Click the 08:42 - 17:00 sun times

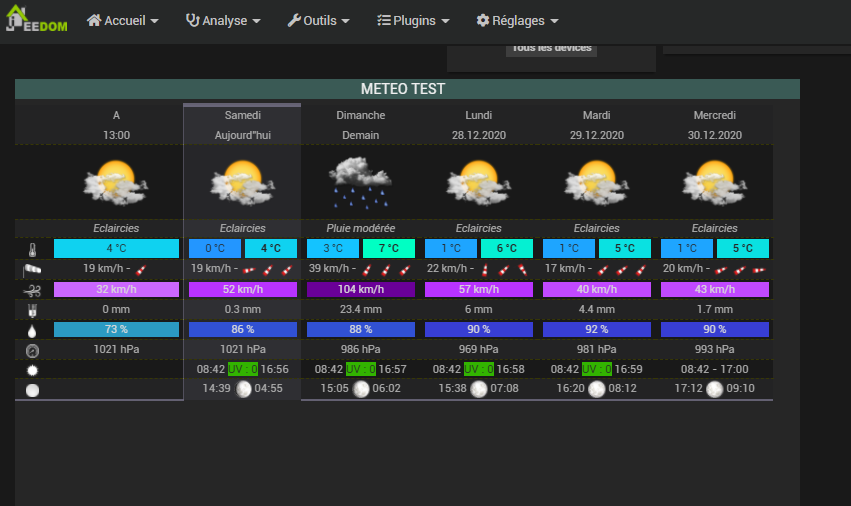pos(715,369)
